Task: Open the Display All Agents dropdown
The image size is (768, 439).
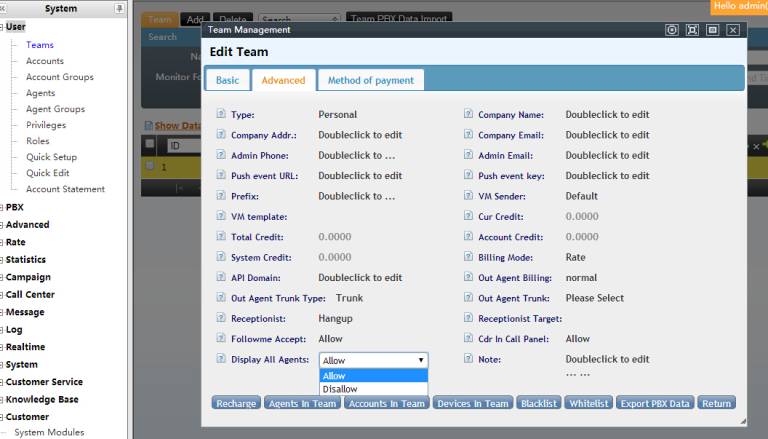Action: [373, 360]
